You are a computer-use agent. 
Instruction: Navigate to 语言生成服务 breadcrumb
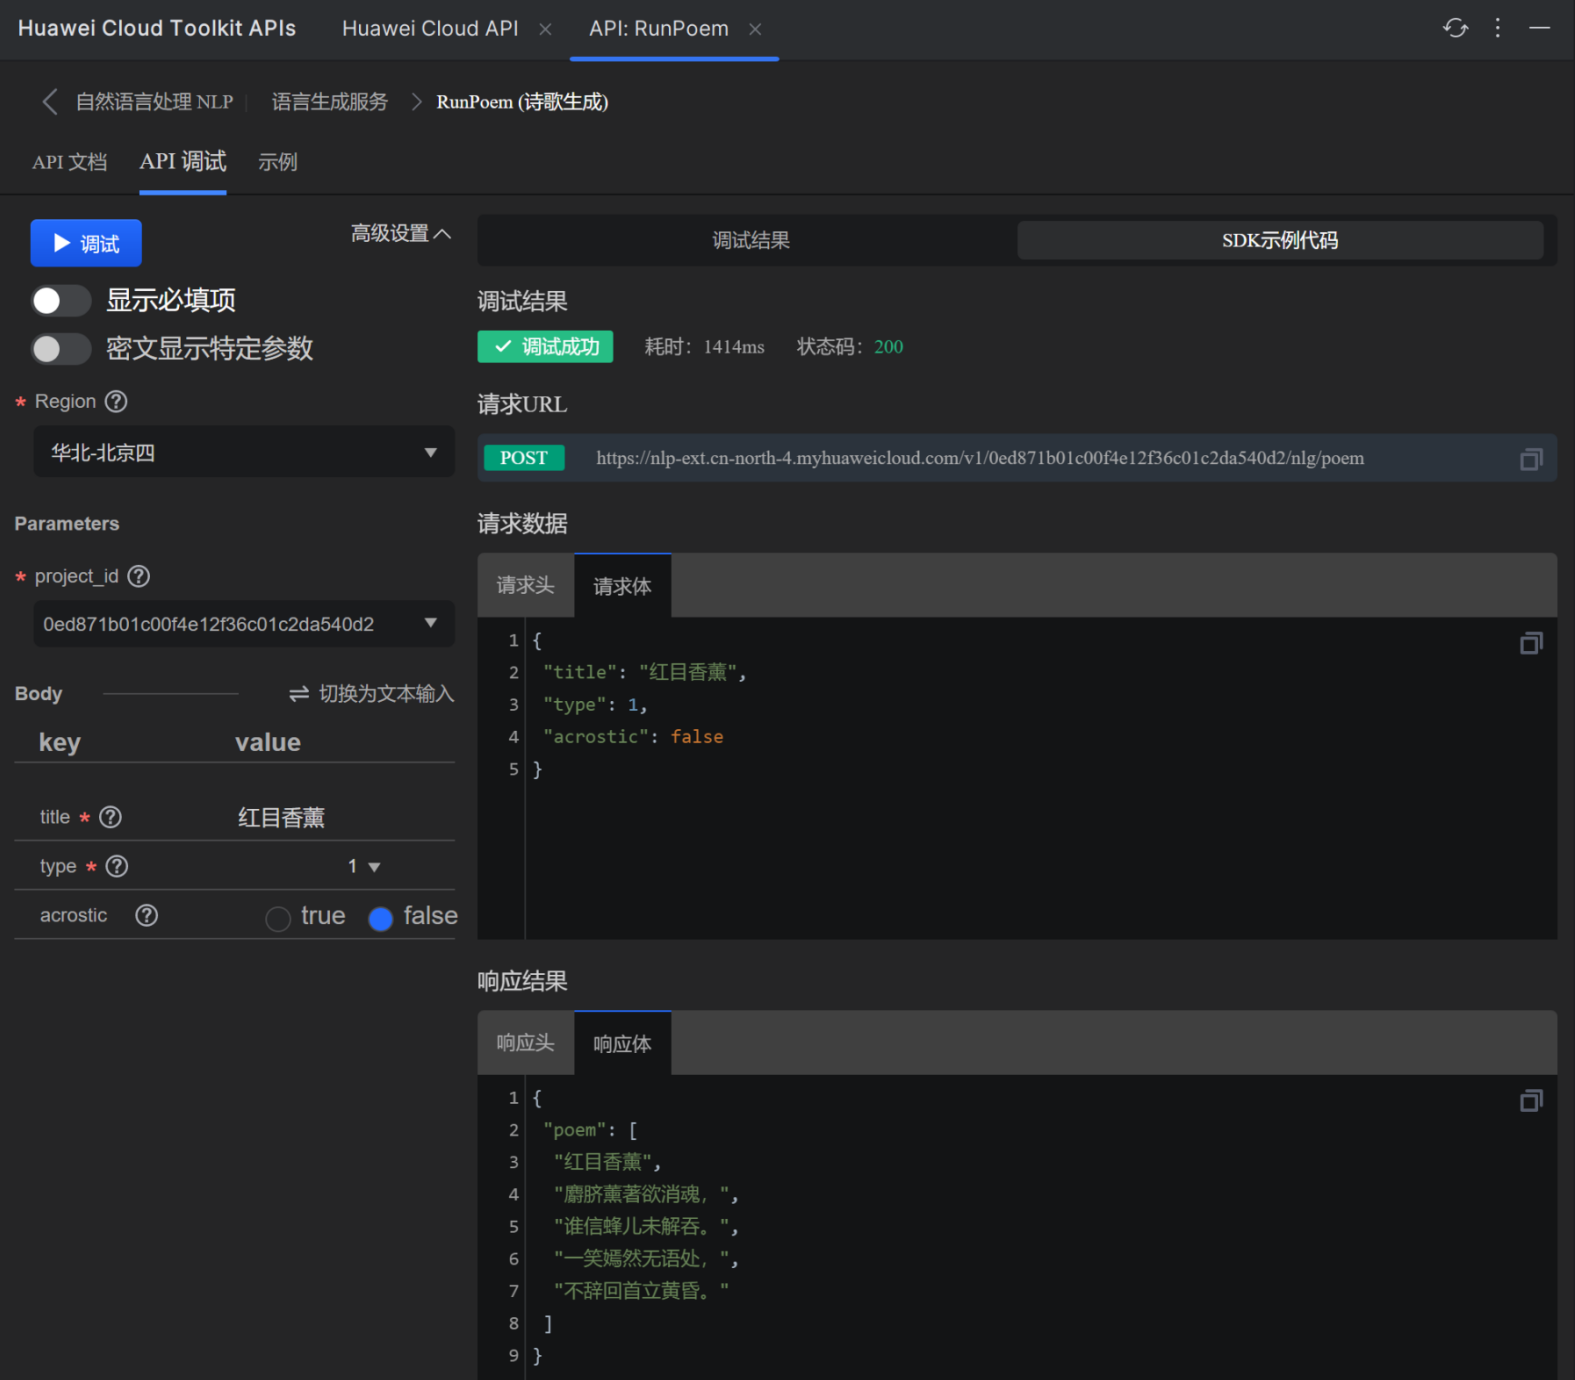point(330,102)
